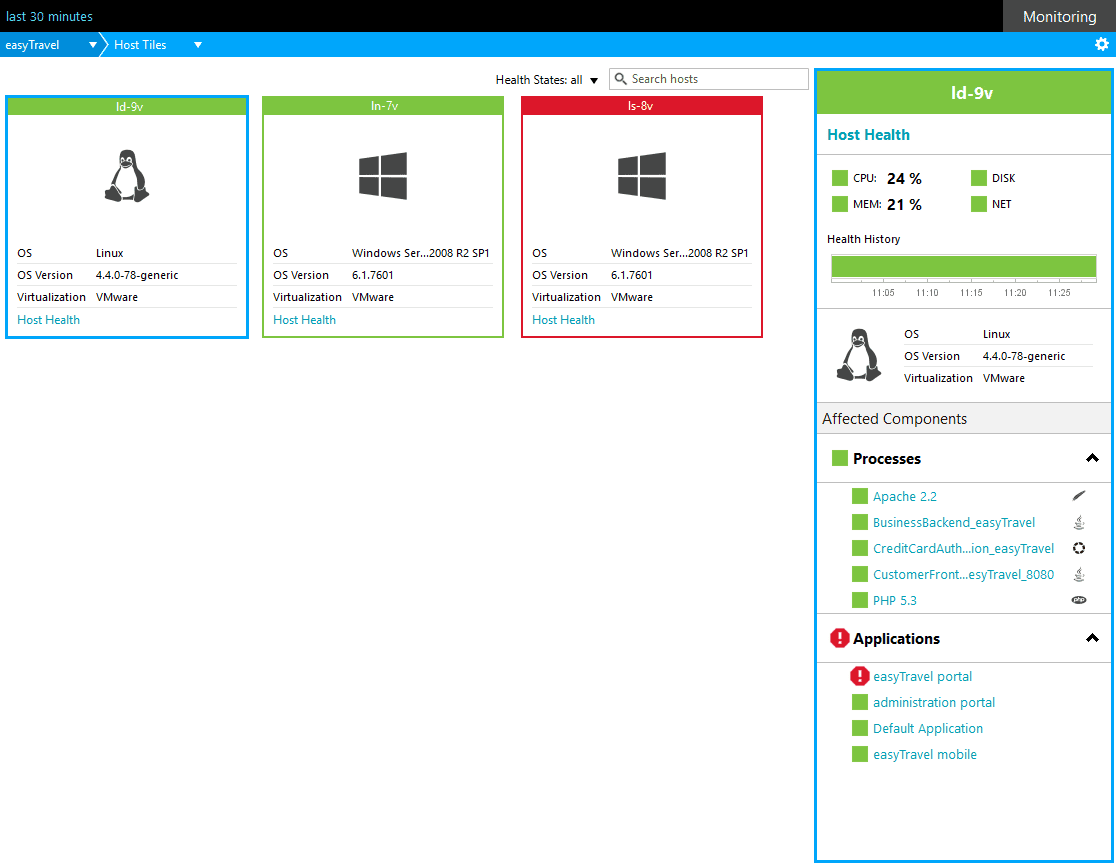
Task: Select the ln-7v host tile header
Action: pyautogui.click(x=383, y=105)
